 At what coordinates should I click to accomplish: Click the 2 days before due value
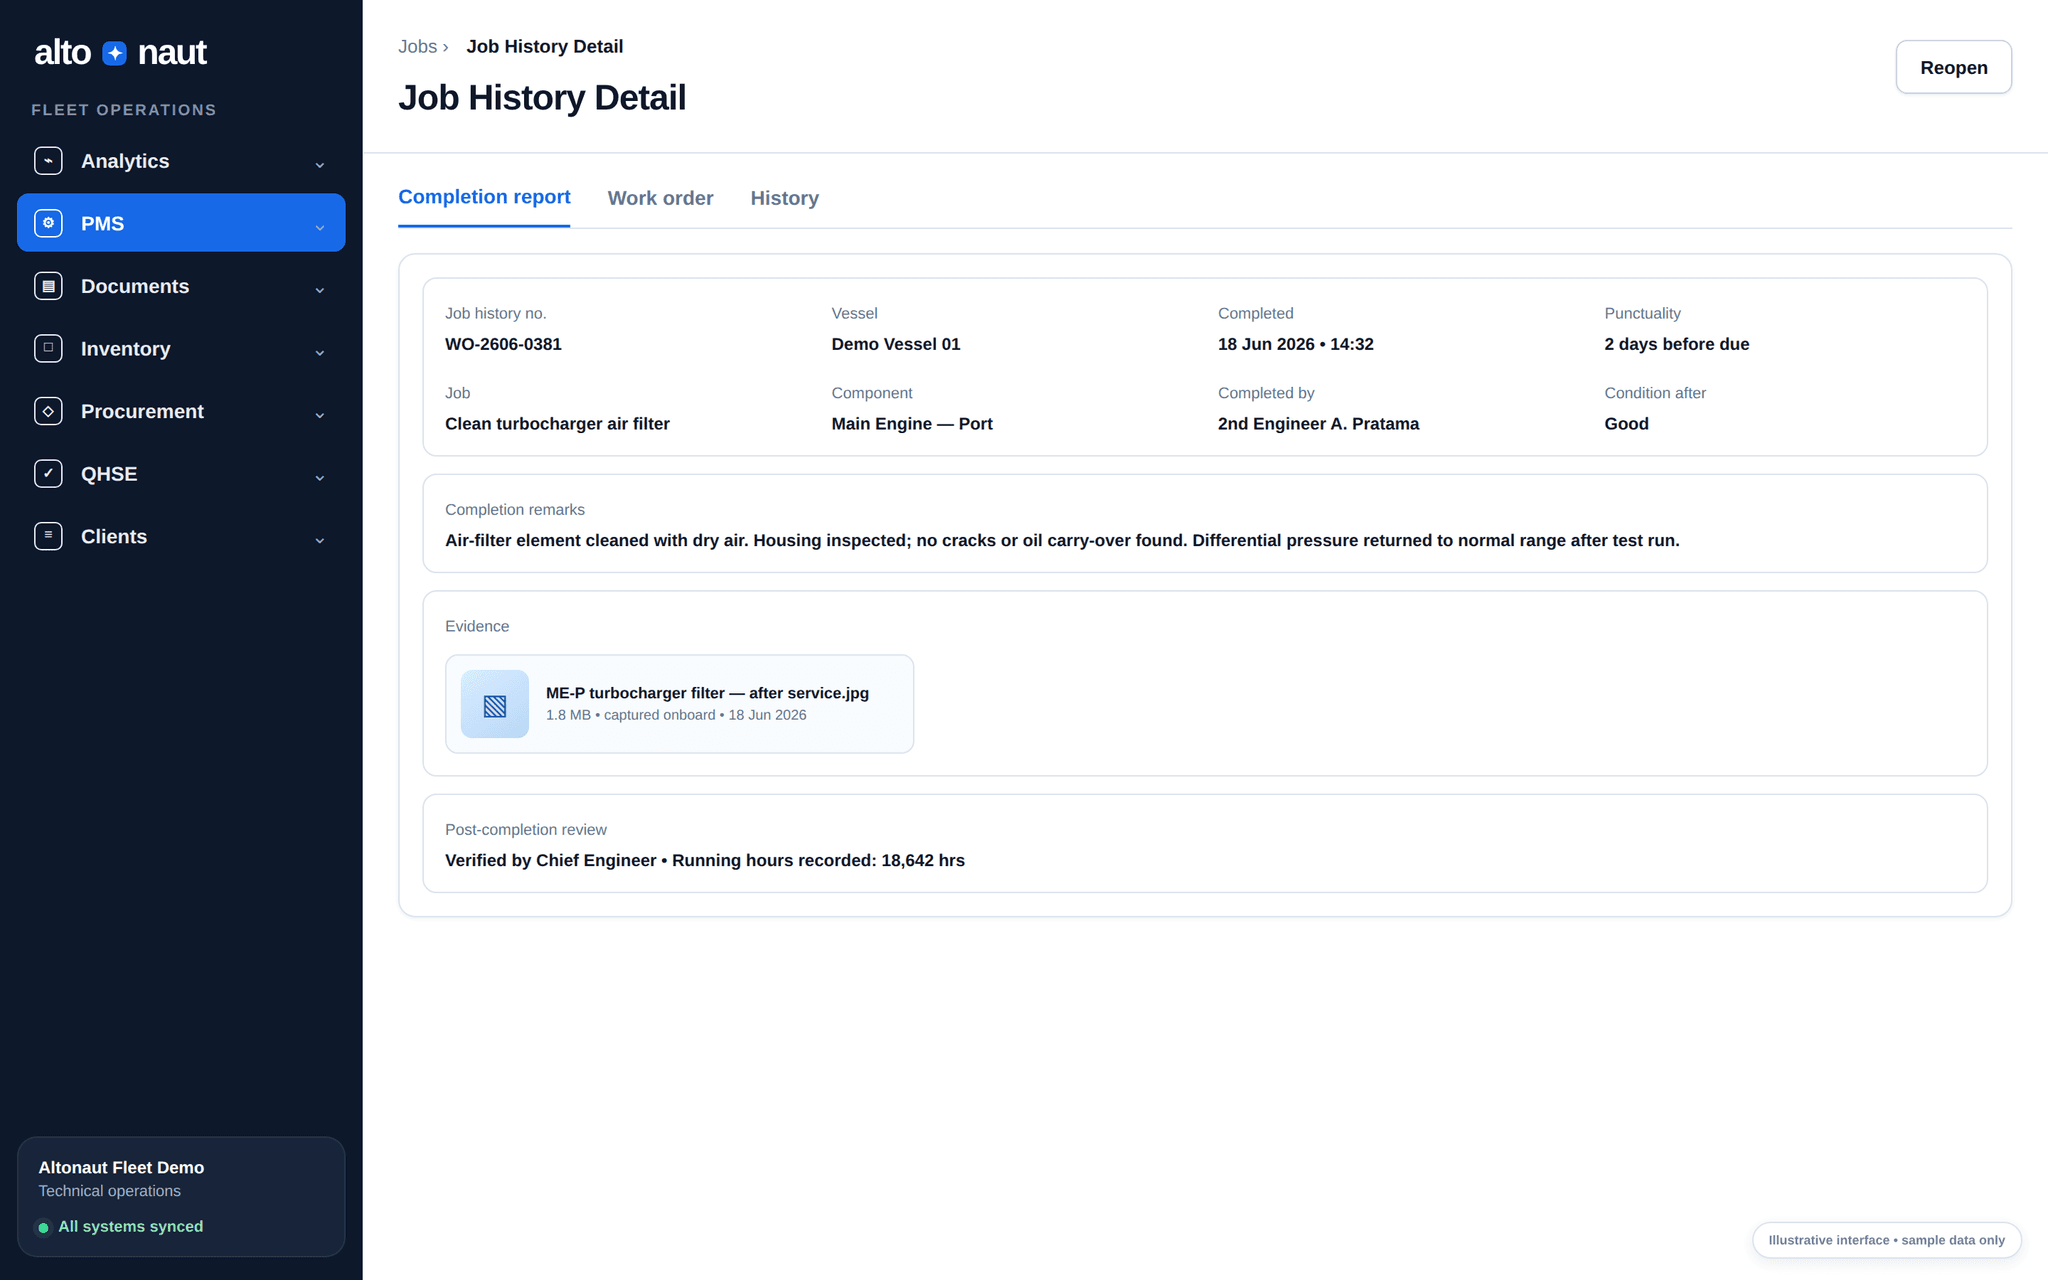[x=1676, y=344]
